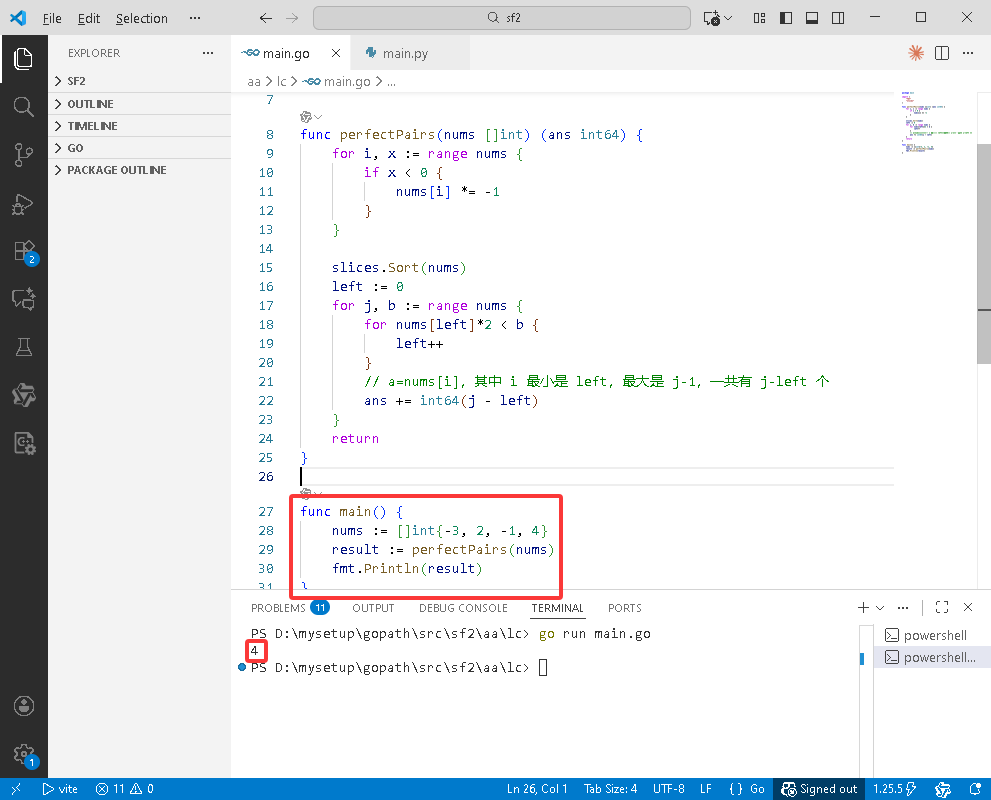The width and height of the screenshot is (991, 800).
Task: Open the Selection menu
Action: pyautogui.click(x=142, y=18)
